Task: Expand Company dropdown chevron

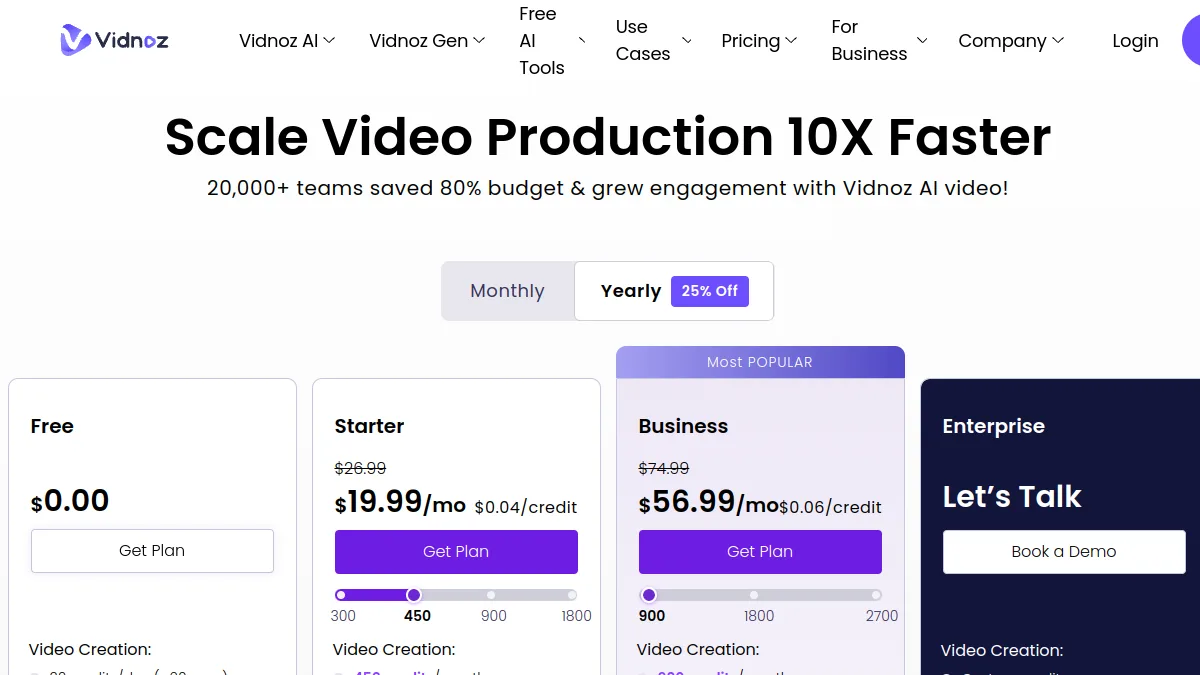Action: 1058,41
